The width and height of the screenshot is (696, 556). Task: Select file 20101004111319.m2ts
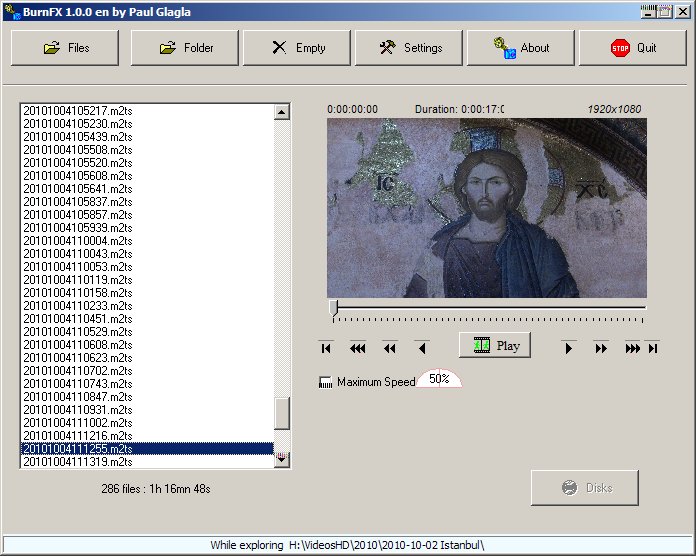(x=147, y=461)
